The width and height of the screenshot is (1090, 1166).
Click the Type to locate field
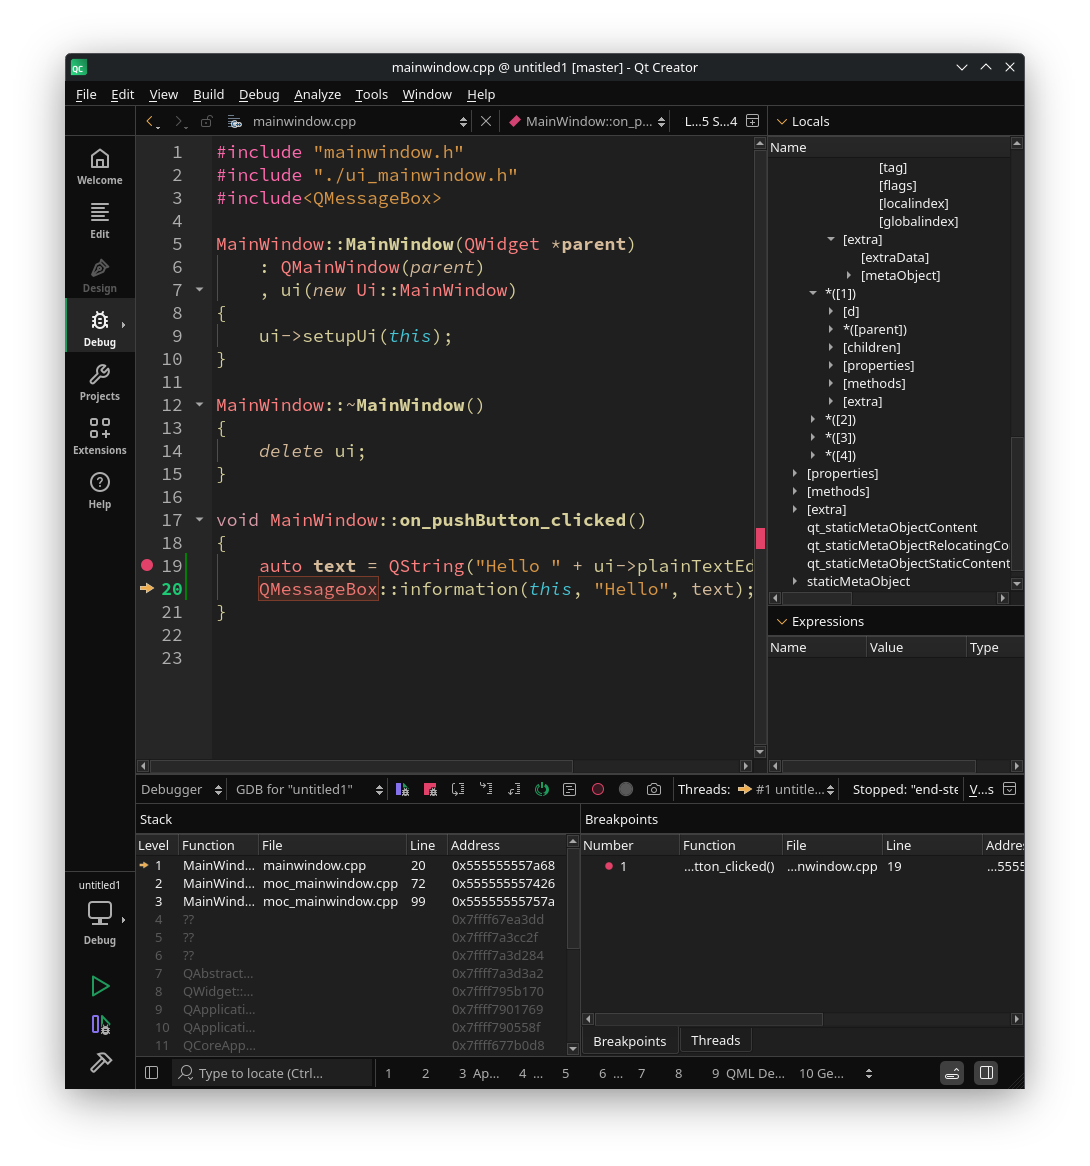(x=272, y=1073)
